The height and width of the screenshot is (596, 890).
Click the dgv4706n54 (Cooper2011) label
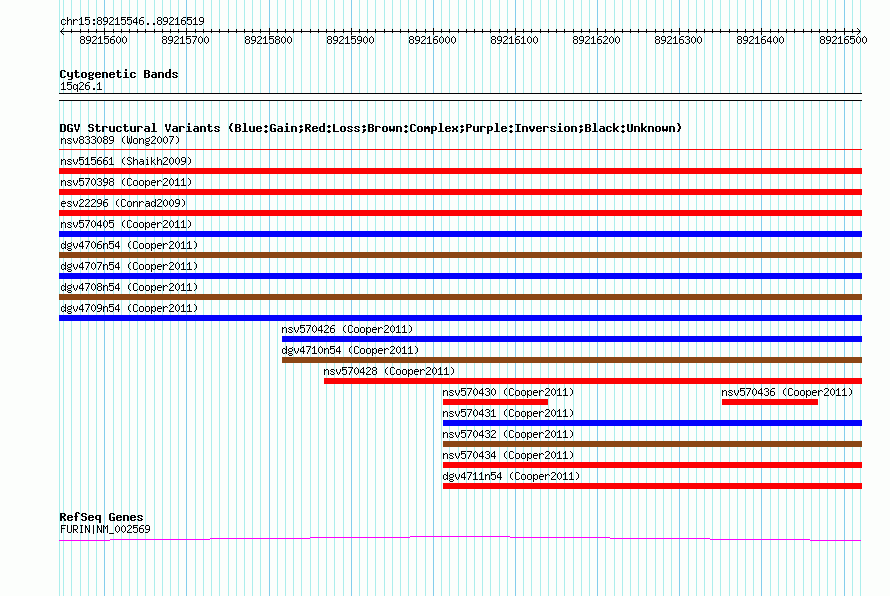pyautogui.click(x=129, y=245)
